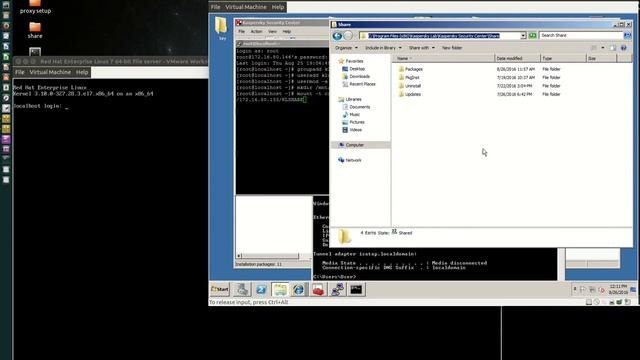This screenshot has width=640, height=360.
Task: Open Help menu of Windows VM window
Action: (278, 7)
